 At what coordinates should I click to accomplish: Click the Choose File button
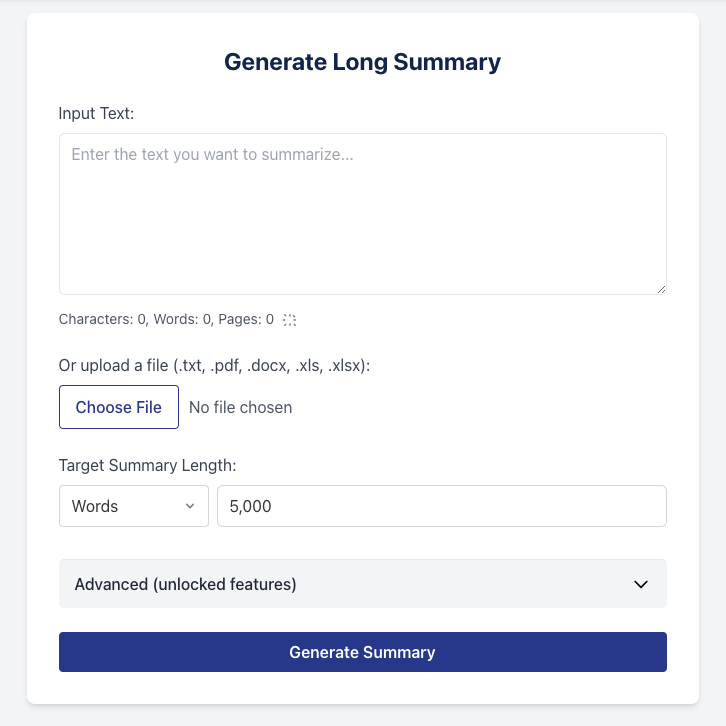coord(119,407)
